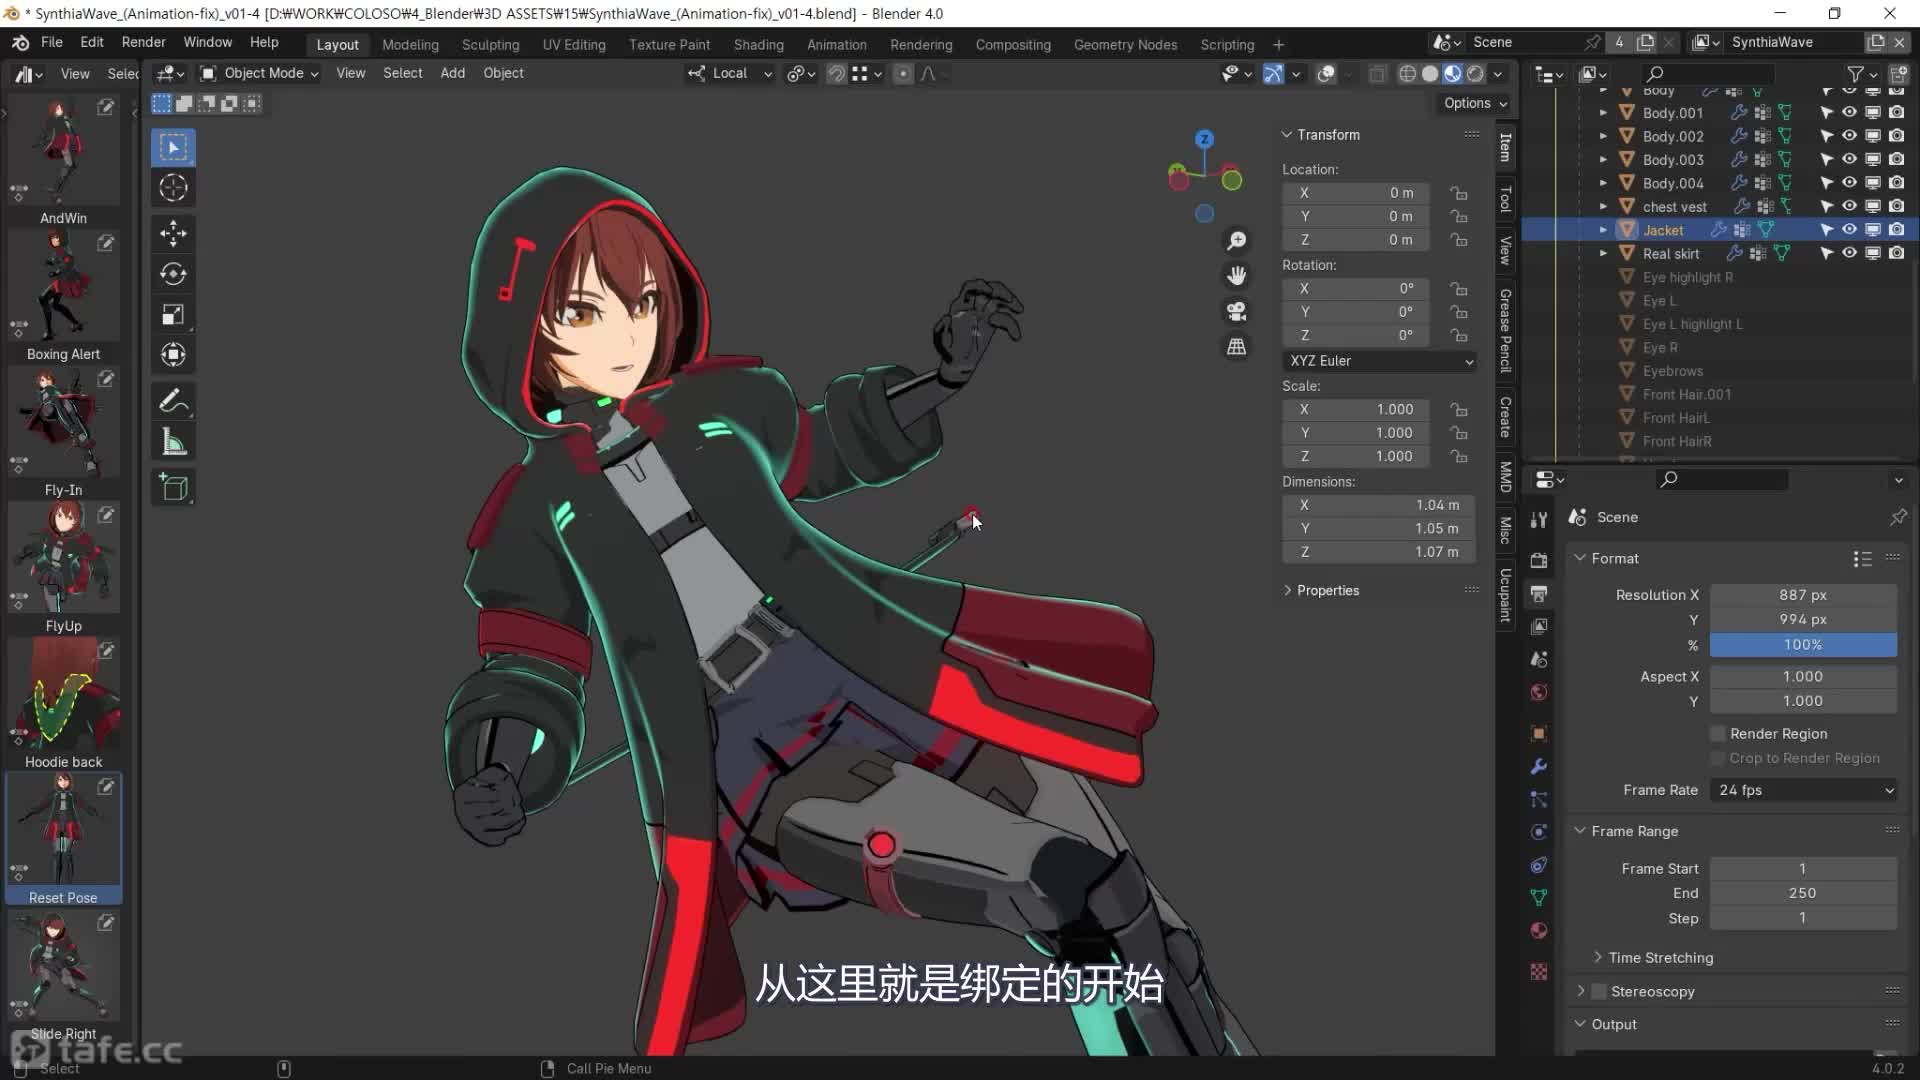The width and height of the screenshot is (1920, 1080).
Task: Open the Render menu
Action: point(143,42)
